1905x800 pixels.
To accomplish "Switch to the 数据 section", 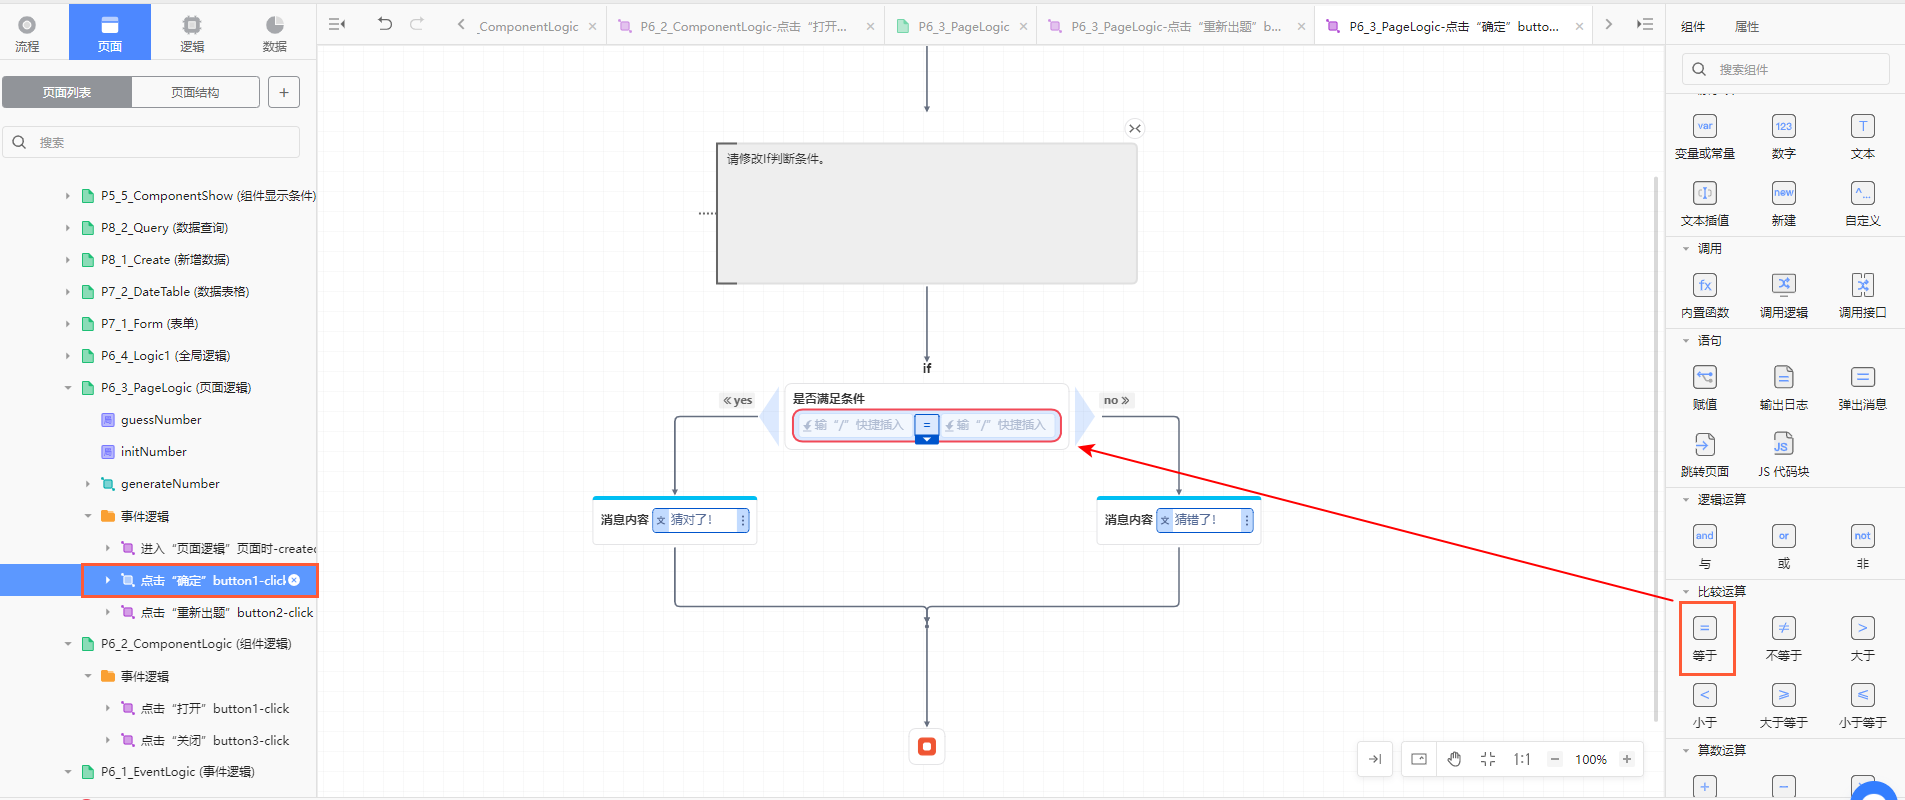I will point(274,33).
